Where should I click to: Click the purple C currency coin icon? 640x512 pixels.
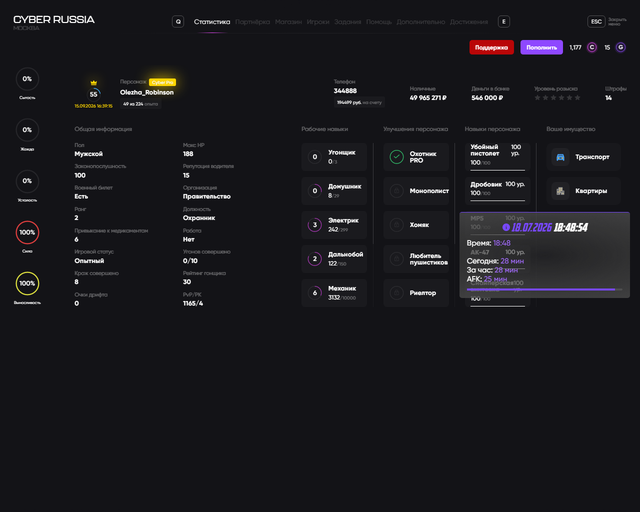592,47
